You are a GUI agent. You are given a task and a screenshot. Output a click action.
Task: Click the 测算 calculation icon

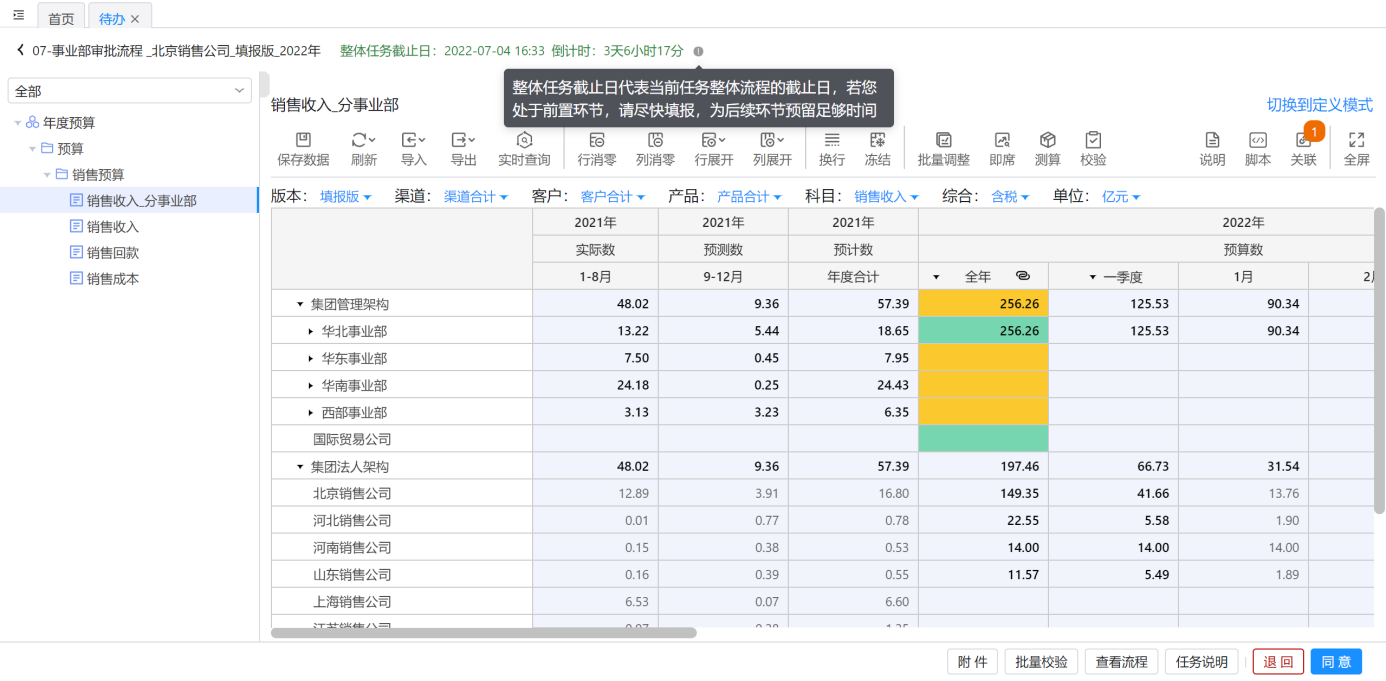(1047, 141)
